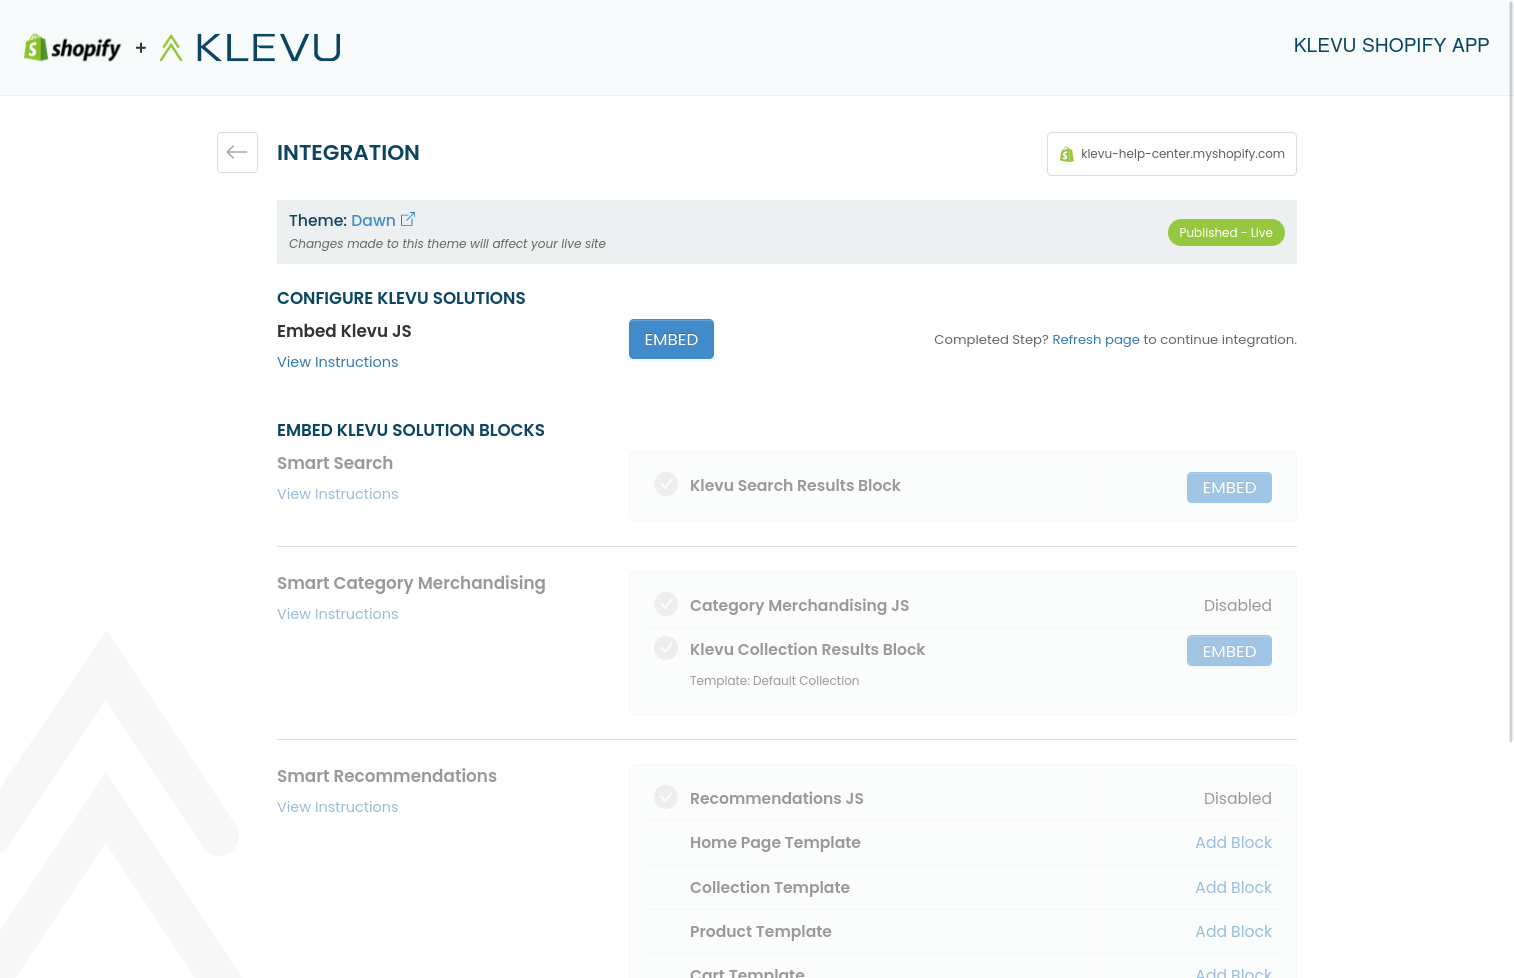Viewport: 1514px width, 978px height.
Task: Click the Recommendations JS check icon
Action: (x=666, y=798)
